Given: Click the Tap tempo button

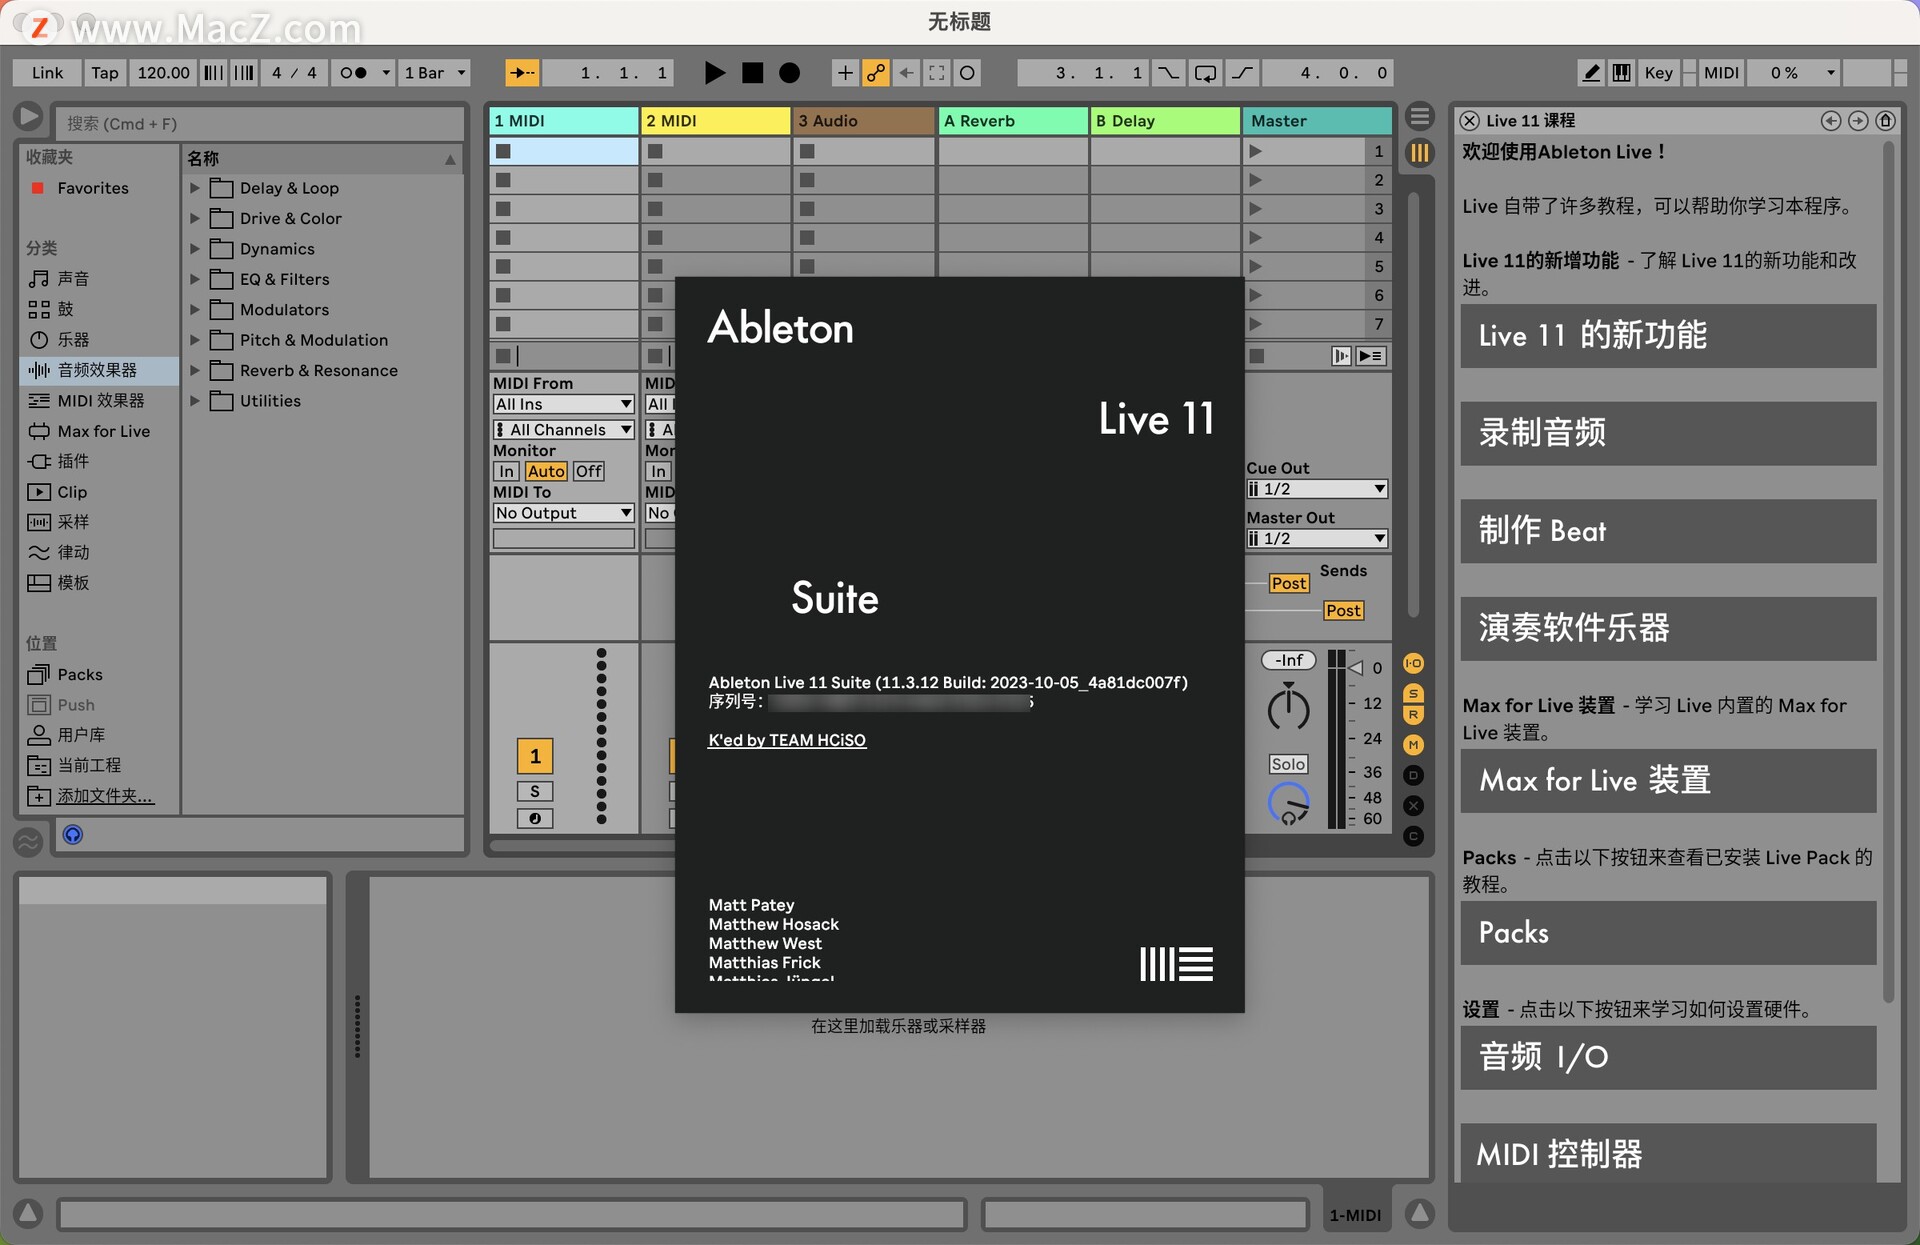Looking at the screenshot, I should (105, 73).
